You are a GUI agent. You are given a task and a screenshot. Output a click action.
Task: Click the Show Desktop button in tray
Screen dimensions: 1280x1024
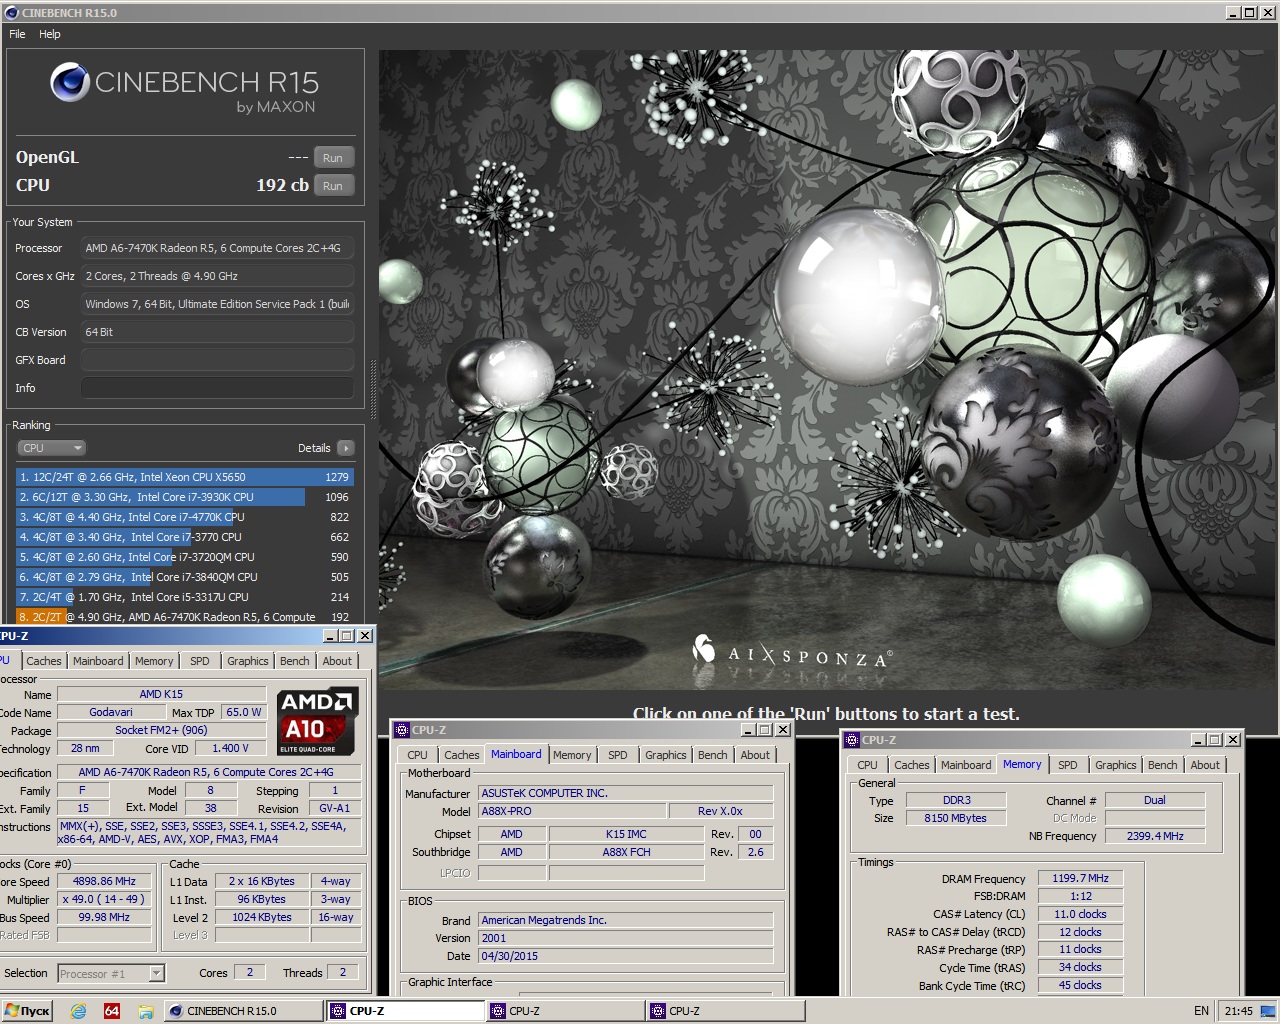tap(1267, 1010)
